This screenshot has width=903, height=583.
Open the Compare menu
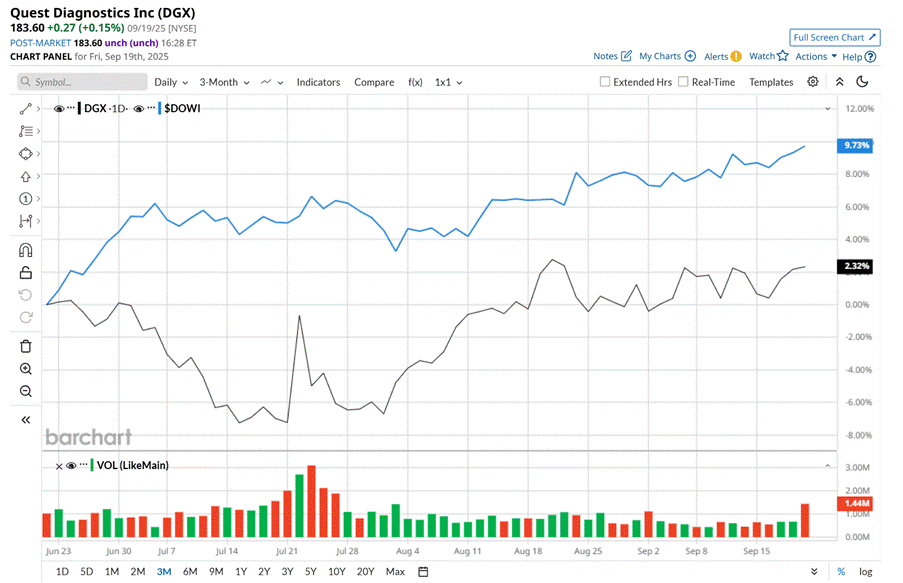(374, 82)
